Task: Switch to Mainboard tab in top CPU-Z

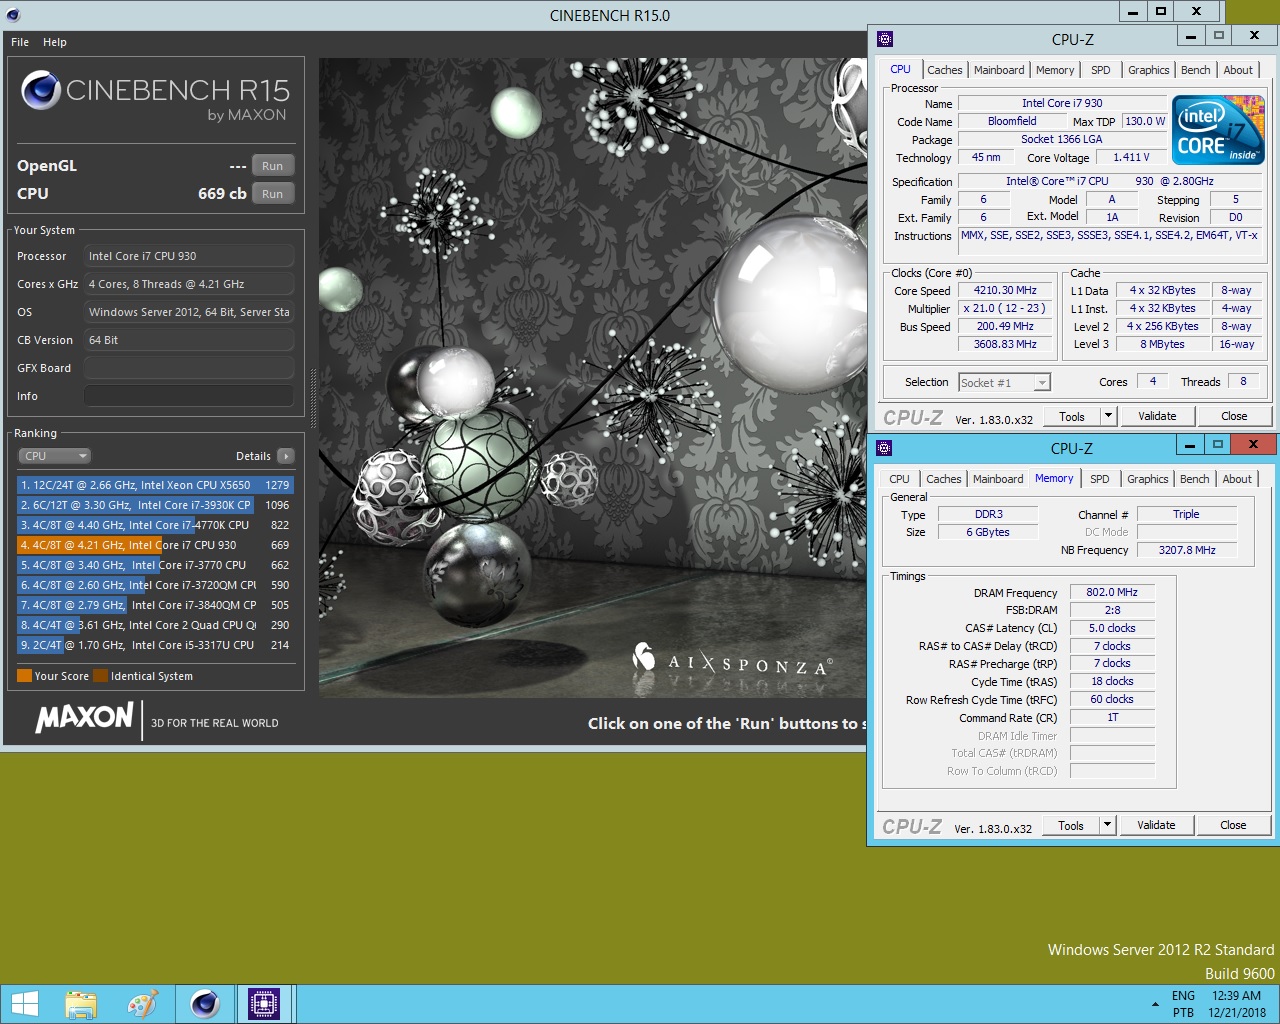Action: pyautogui.click(x=999, y=70)
